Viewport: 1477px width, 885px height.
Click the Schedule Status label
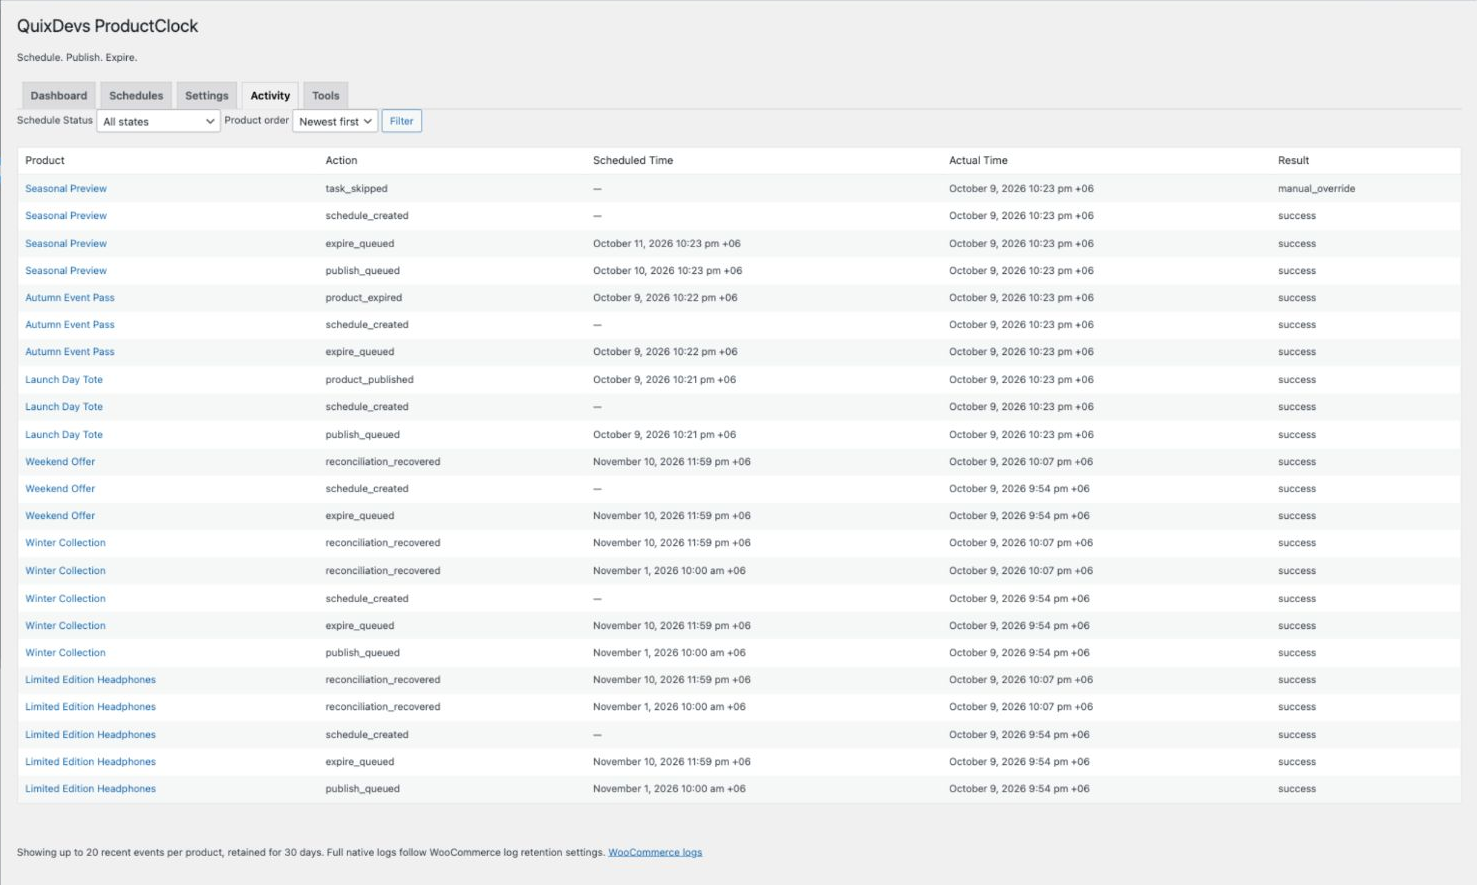(x=55, y=120)
